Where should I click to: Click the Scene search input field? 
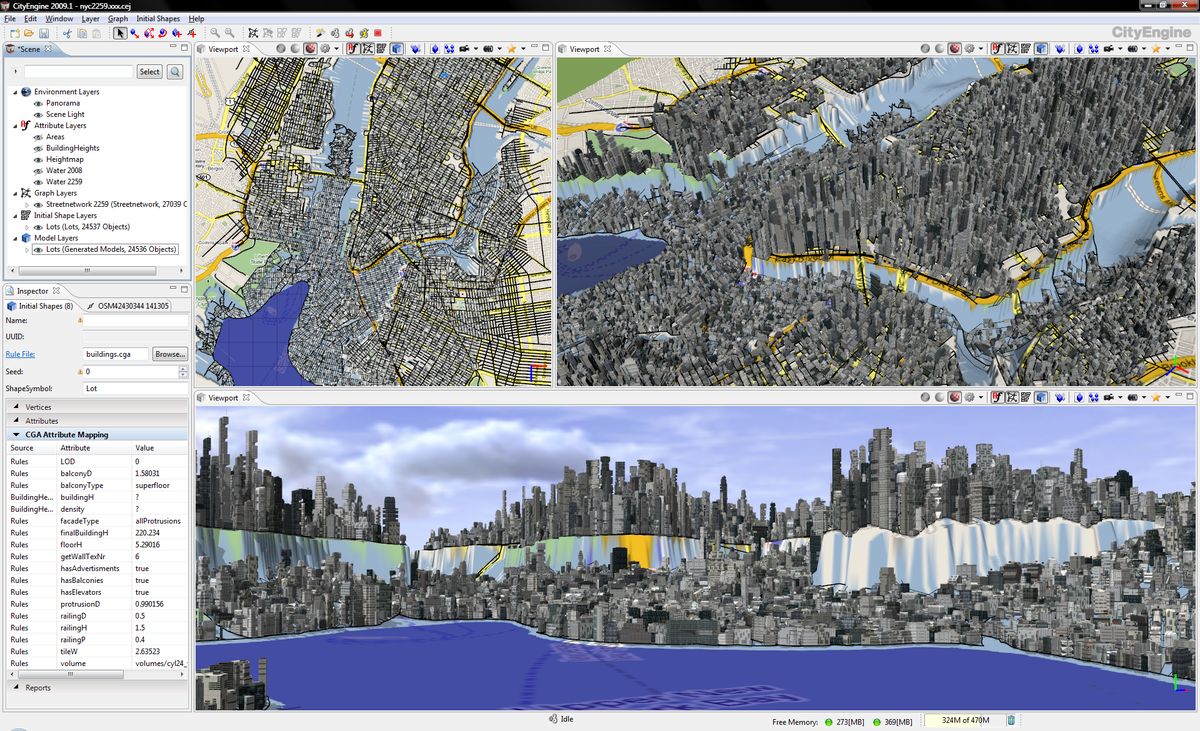pyautogui.click(x=78, y=72)
